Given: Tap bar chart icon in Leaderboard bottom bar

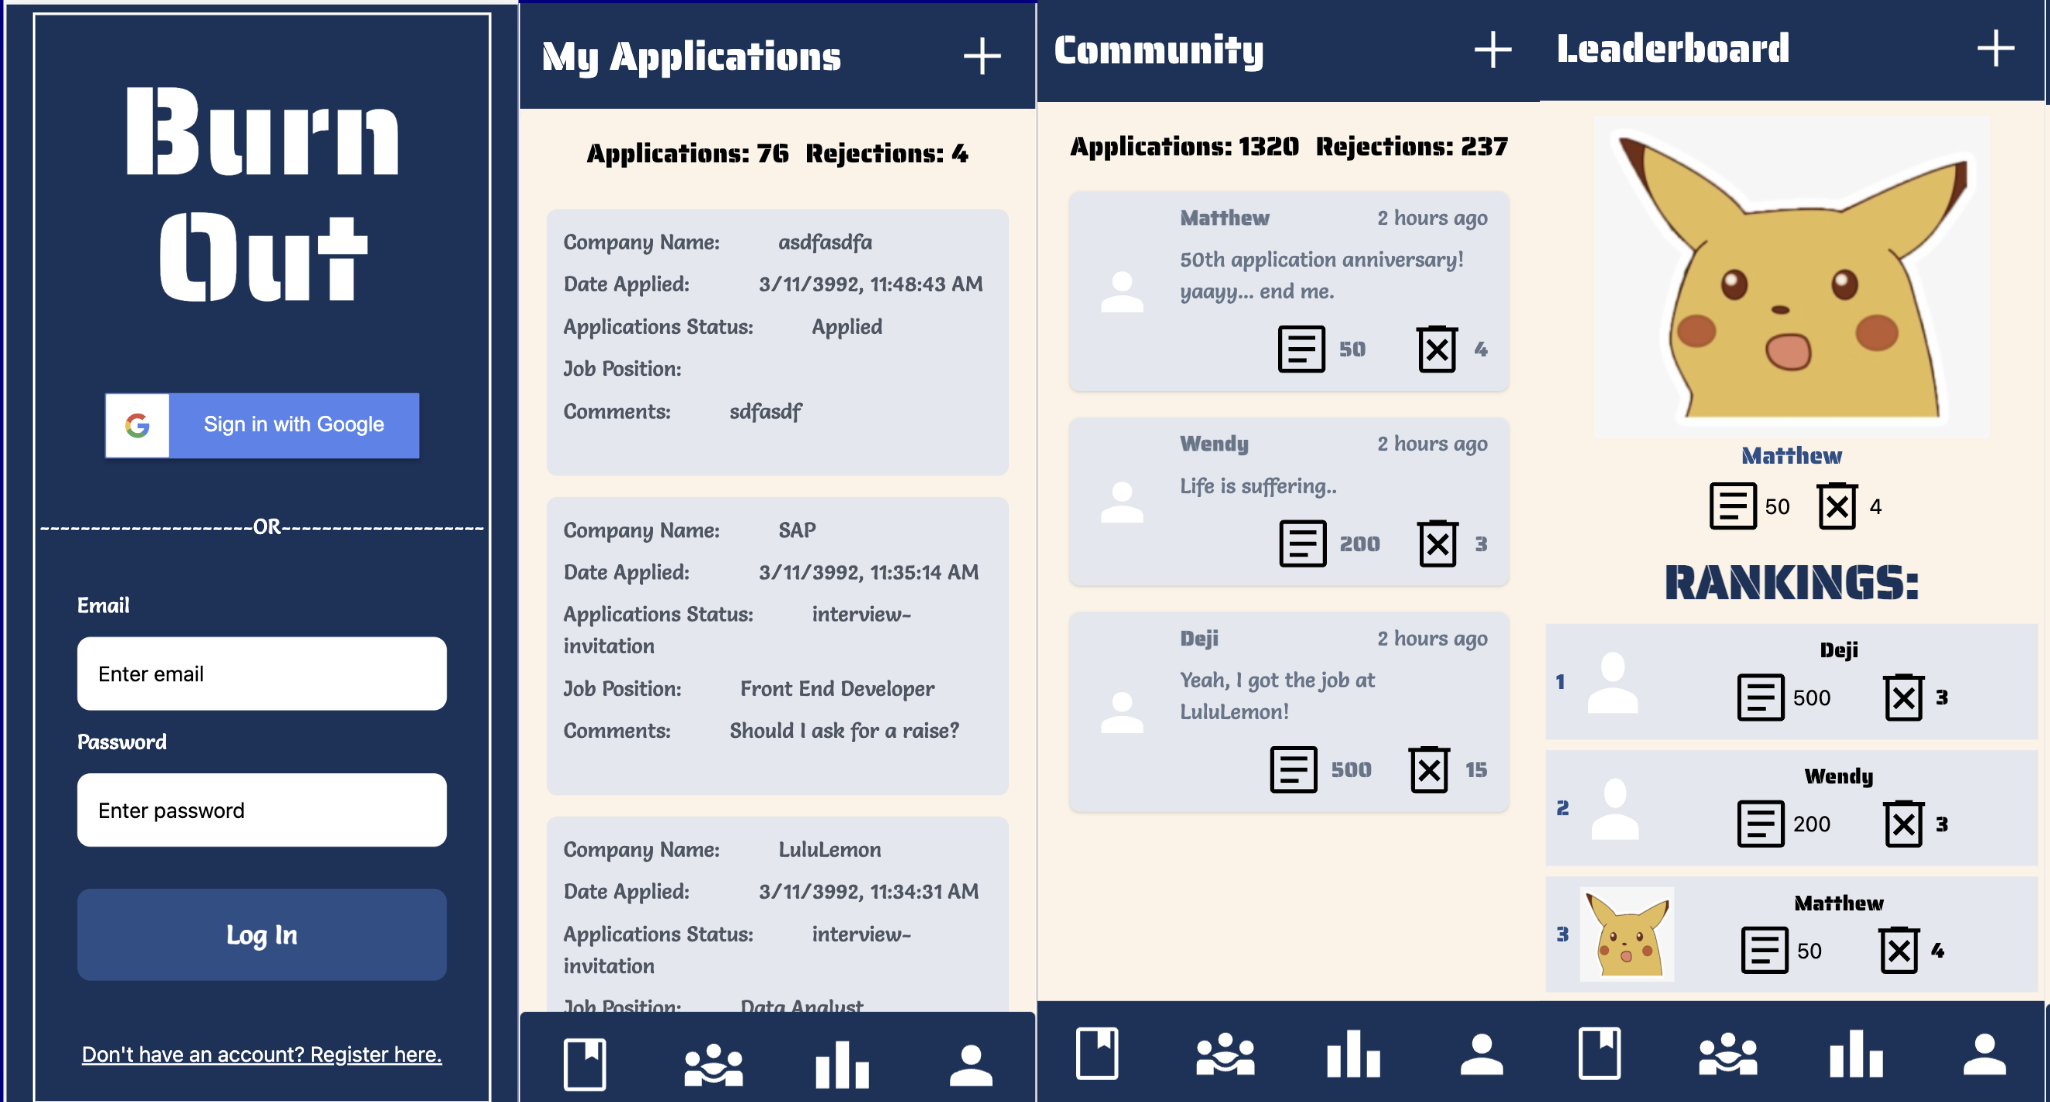Looking at the screenshot, I should pos(1857,1054).
